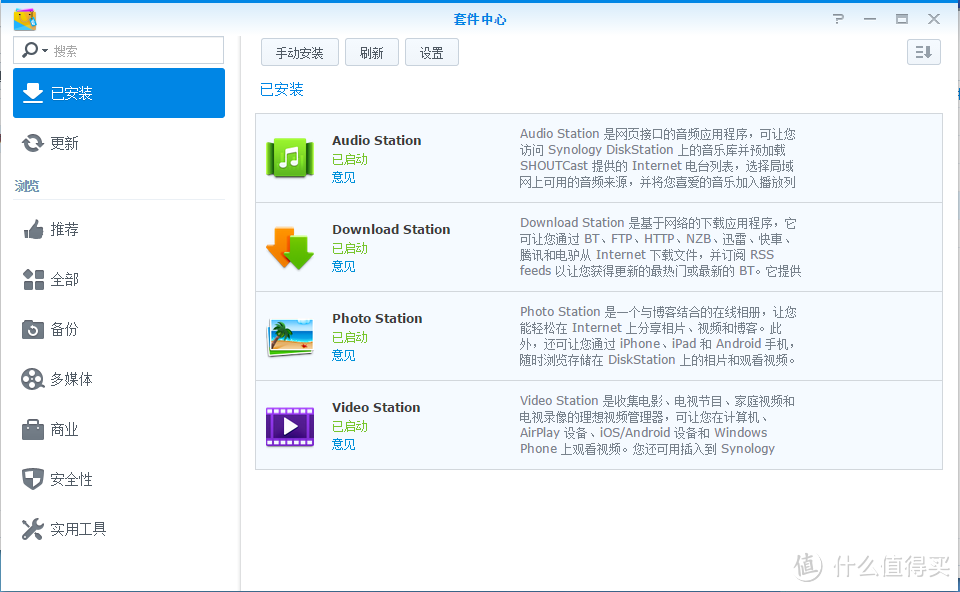This screenshot has height=592, width=960.
Task: Maximize the Package Center window
Action: pos(902,19)
